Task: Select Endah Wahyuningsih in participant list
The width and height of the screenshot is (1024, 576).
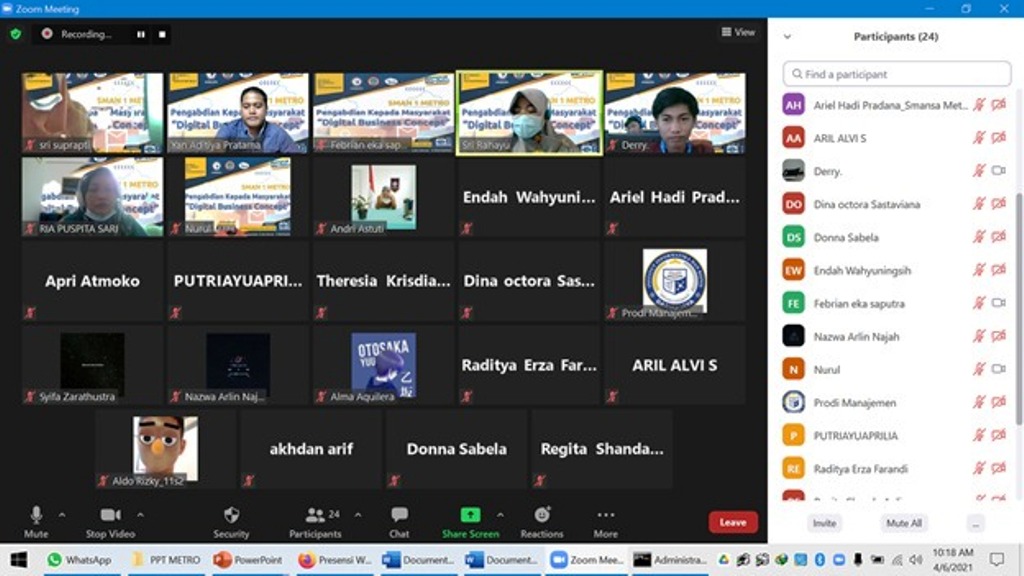Action: pyautogui.click(x=897, y=270)
